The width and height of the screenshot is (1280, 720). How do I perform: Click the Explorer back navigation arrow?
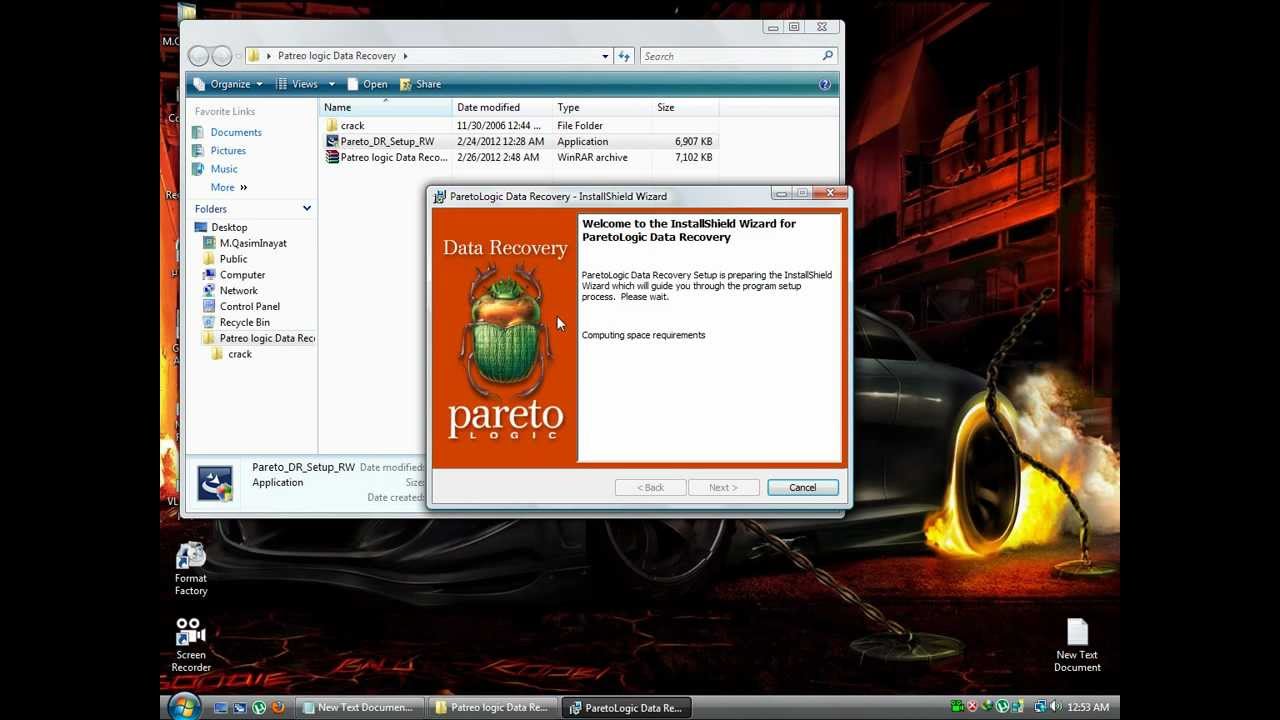pos(199,56)
